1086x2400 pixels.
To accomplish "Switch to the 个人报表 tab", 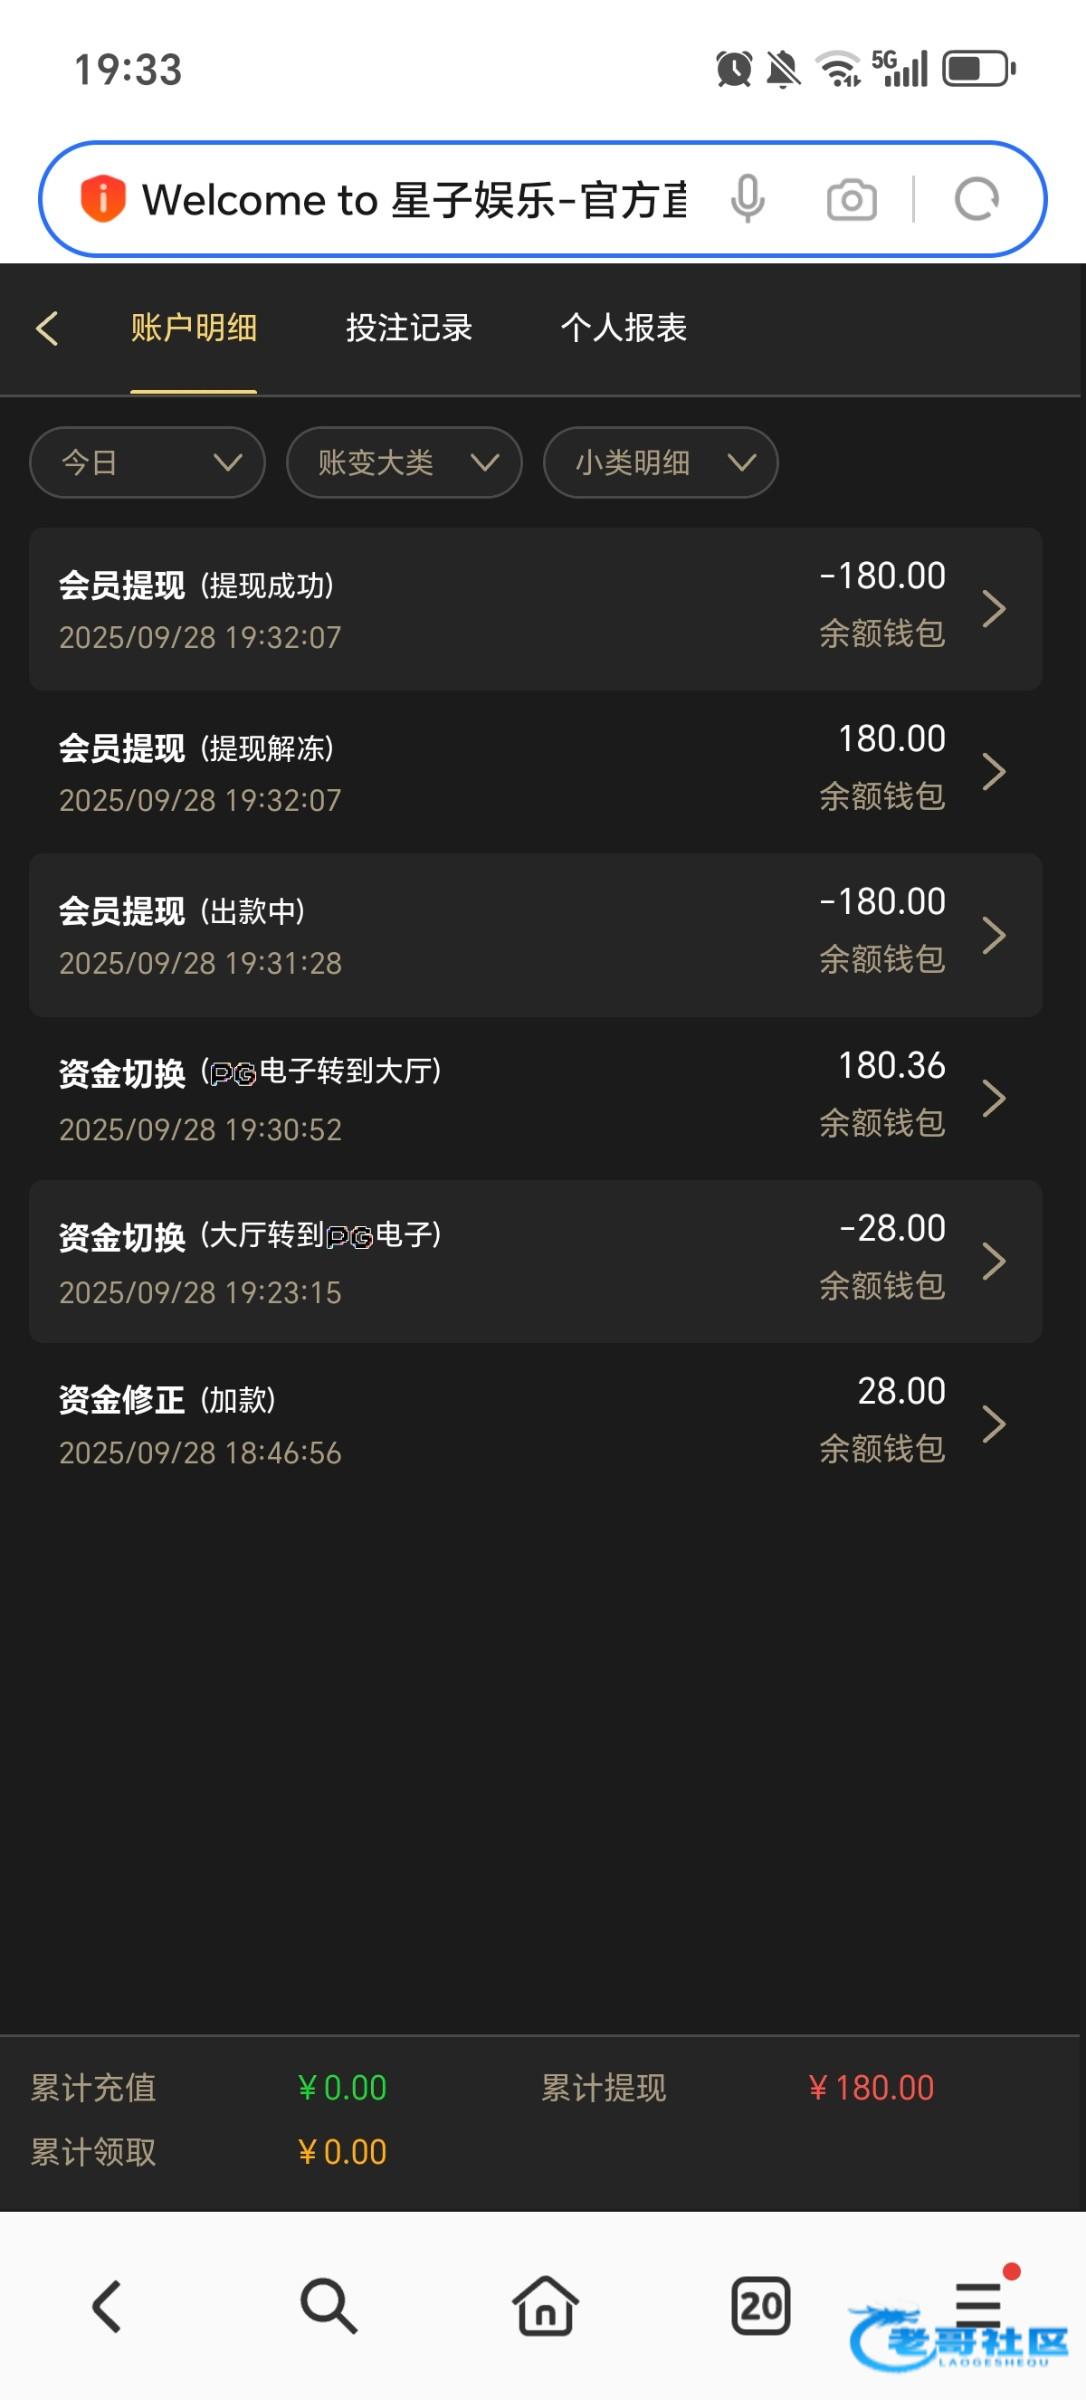I will tap(623, 328).
